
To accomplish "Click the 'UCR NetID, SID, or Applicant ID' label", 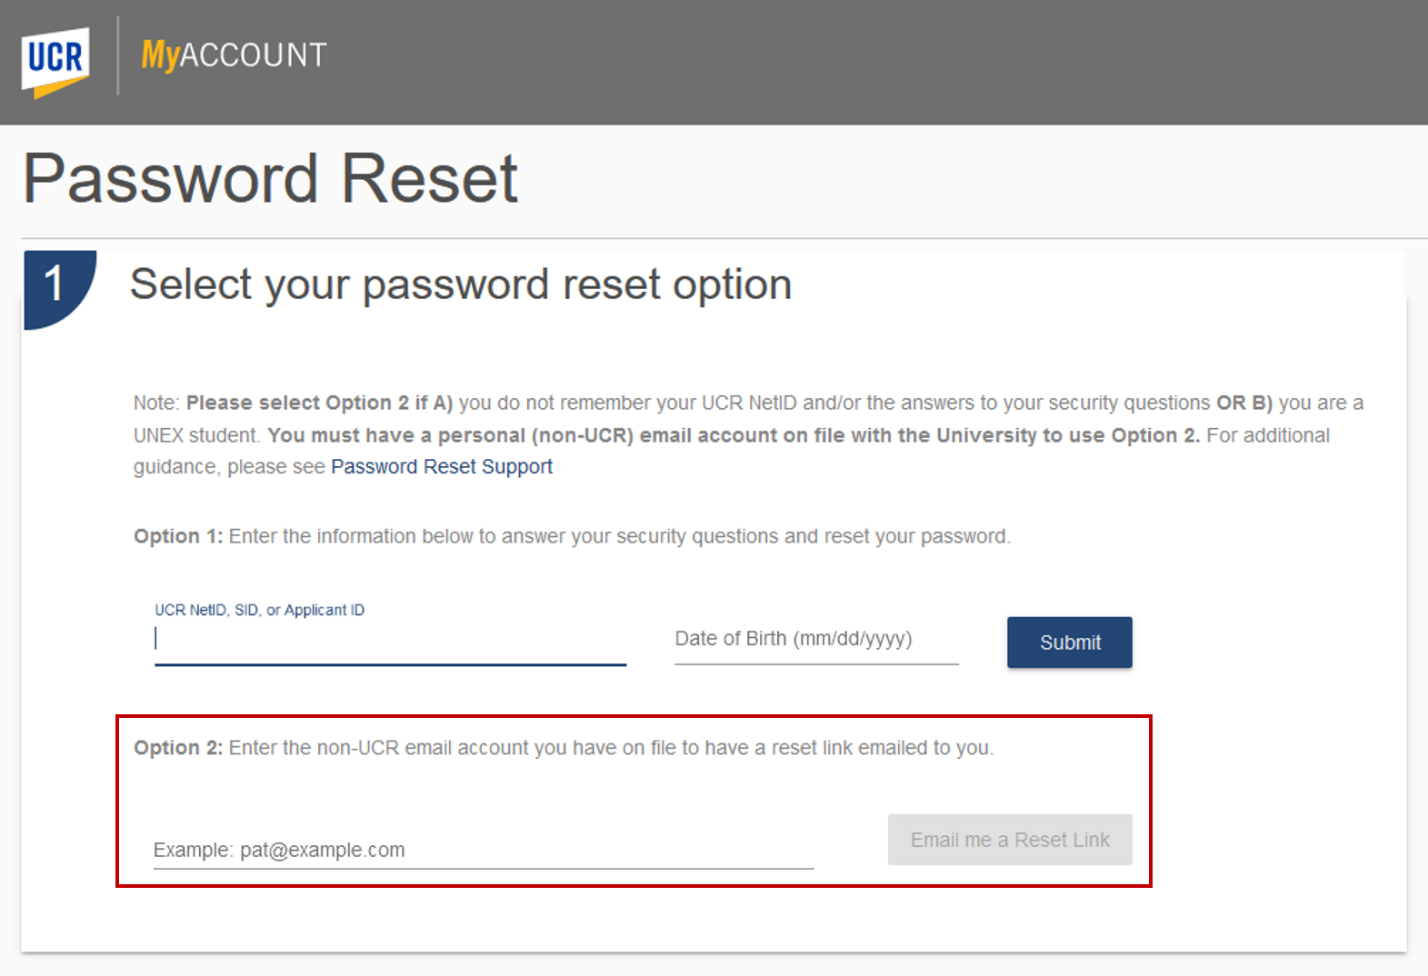I will 259,610.
